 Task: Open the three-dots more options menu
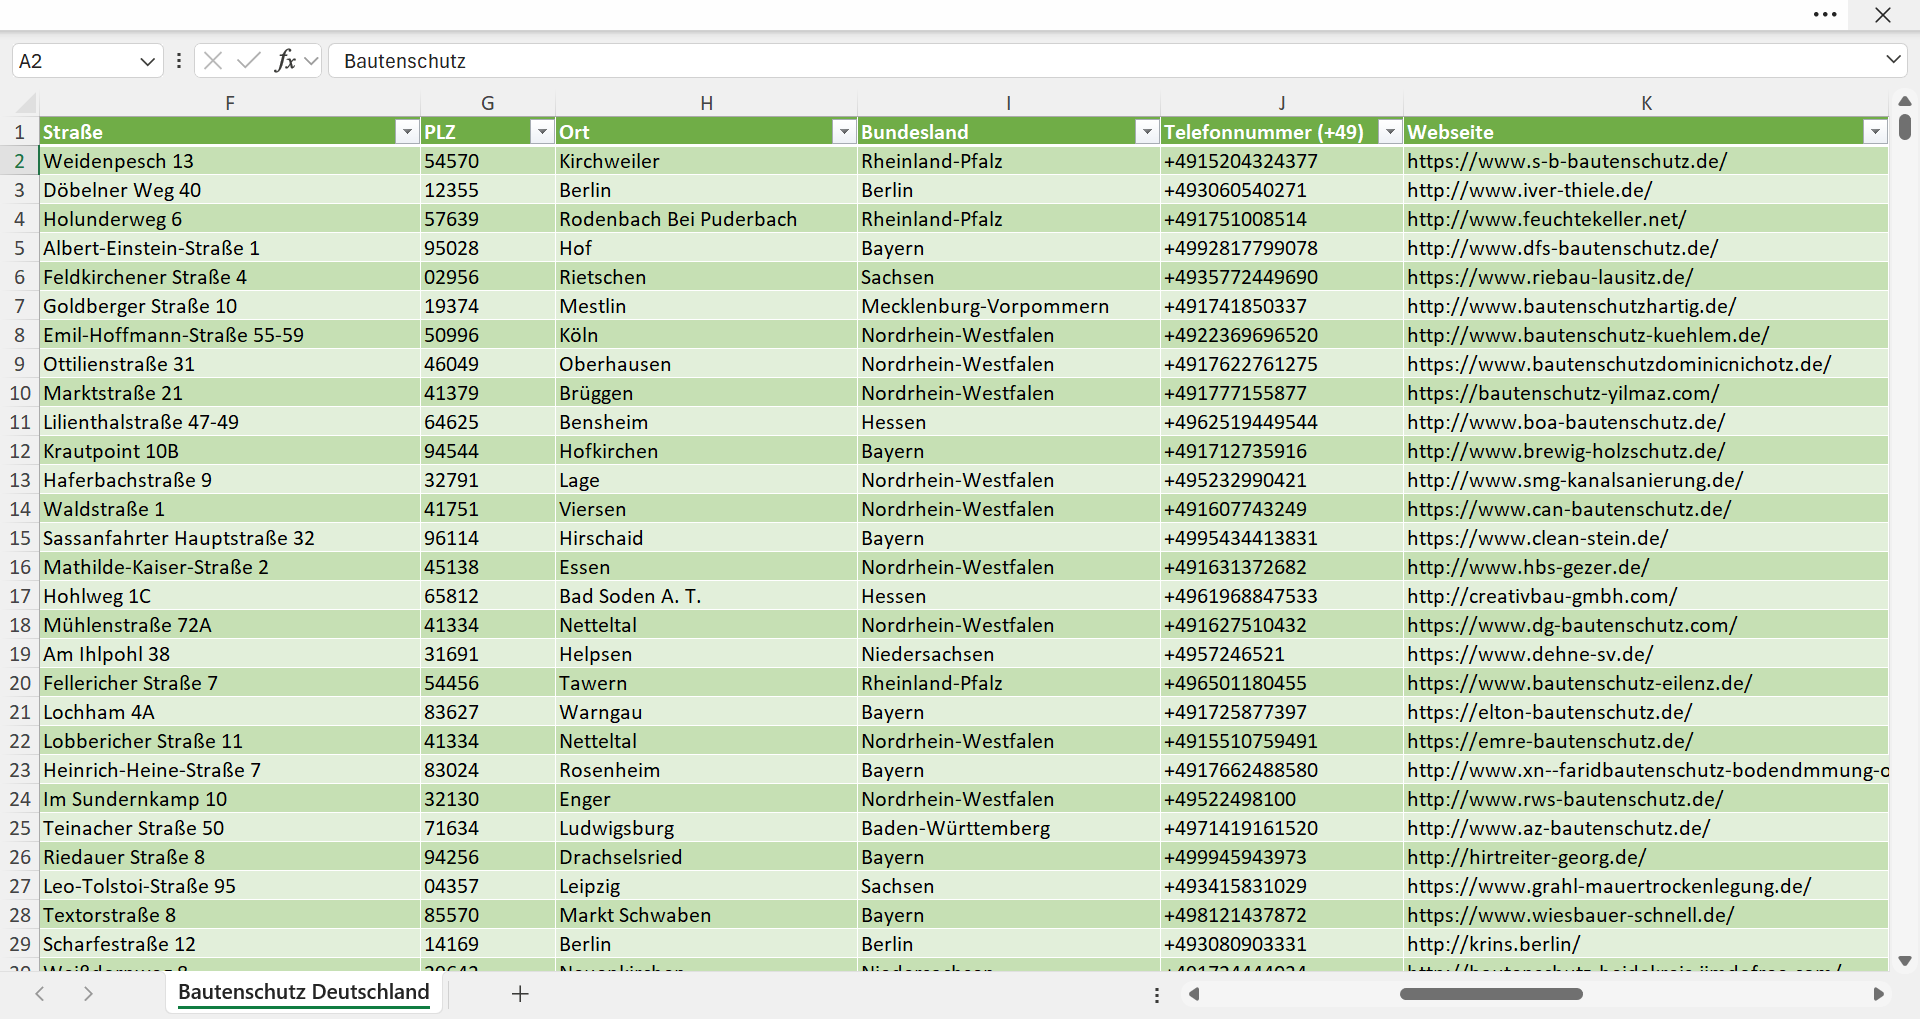(1825, 15)
